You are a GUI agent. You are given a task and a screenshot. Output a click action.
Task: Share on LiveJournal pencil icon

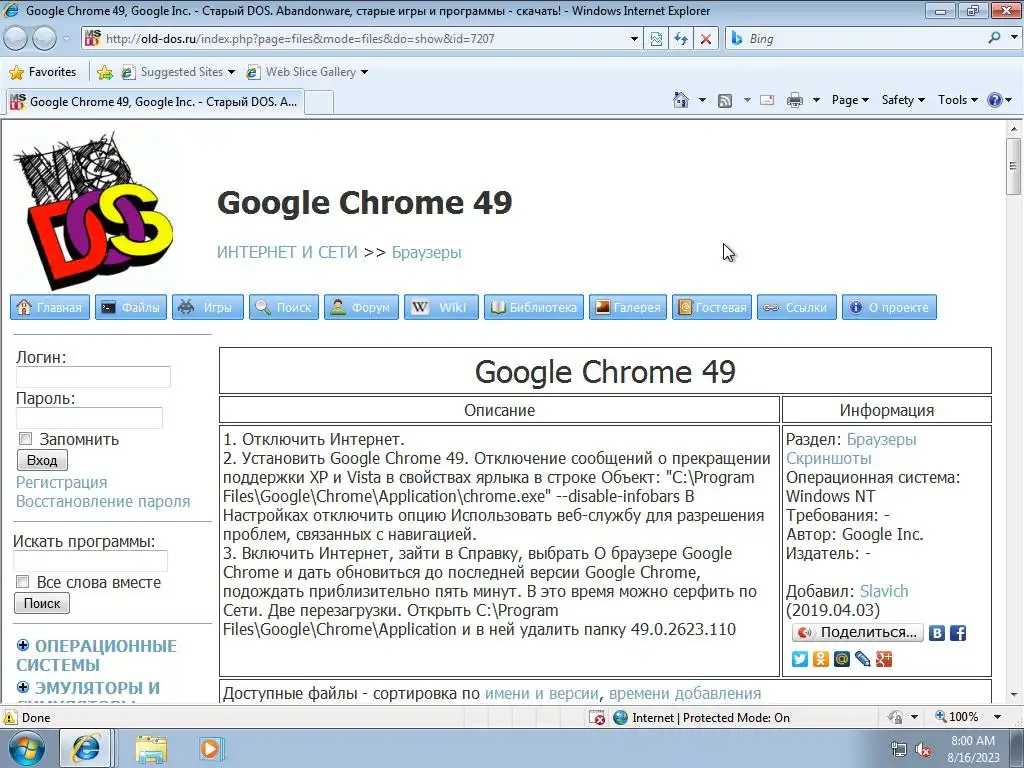863,659
